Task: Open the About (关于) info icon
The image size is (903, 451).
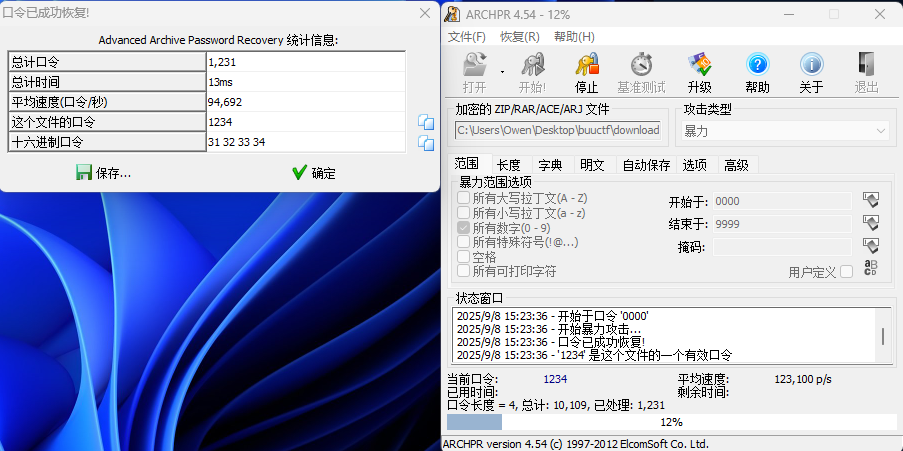Action: click(811, 65)
